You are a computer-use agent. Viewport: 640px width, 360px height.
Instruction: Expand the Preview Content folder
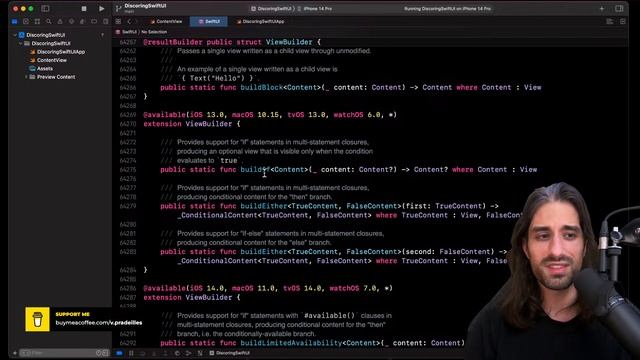click(26, 77)
